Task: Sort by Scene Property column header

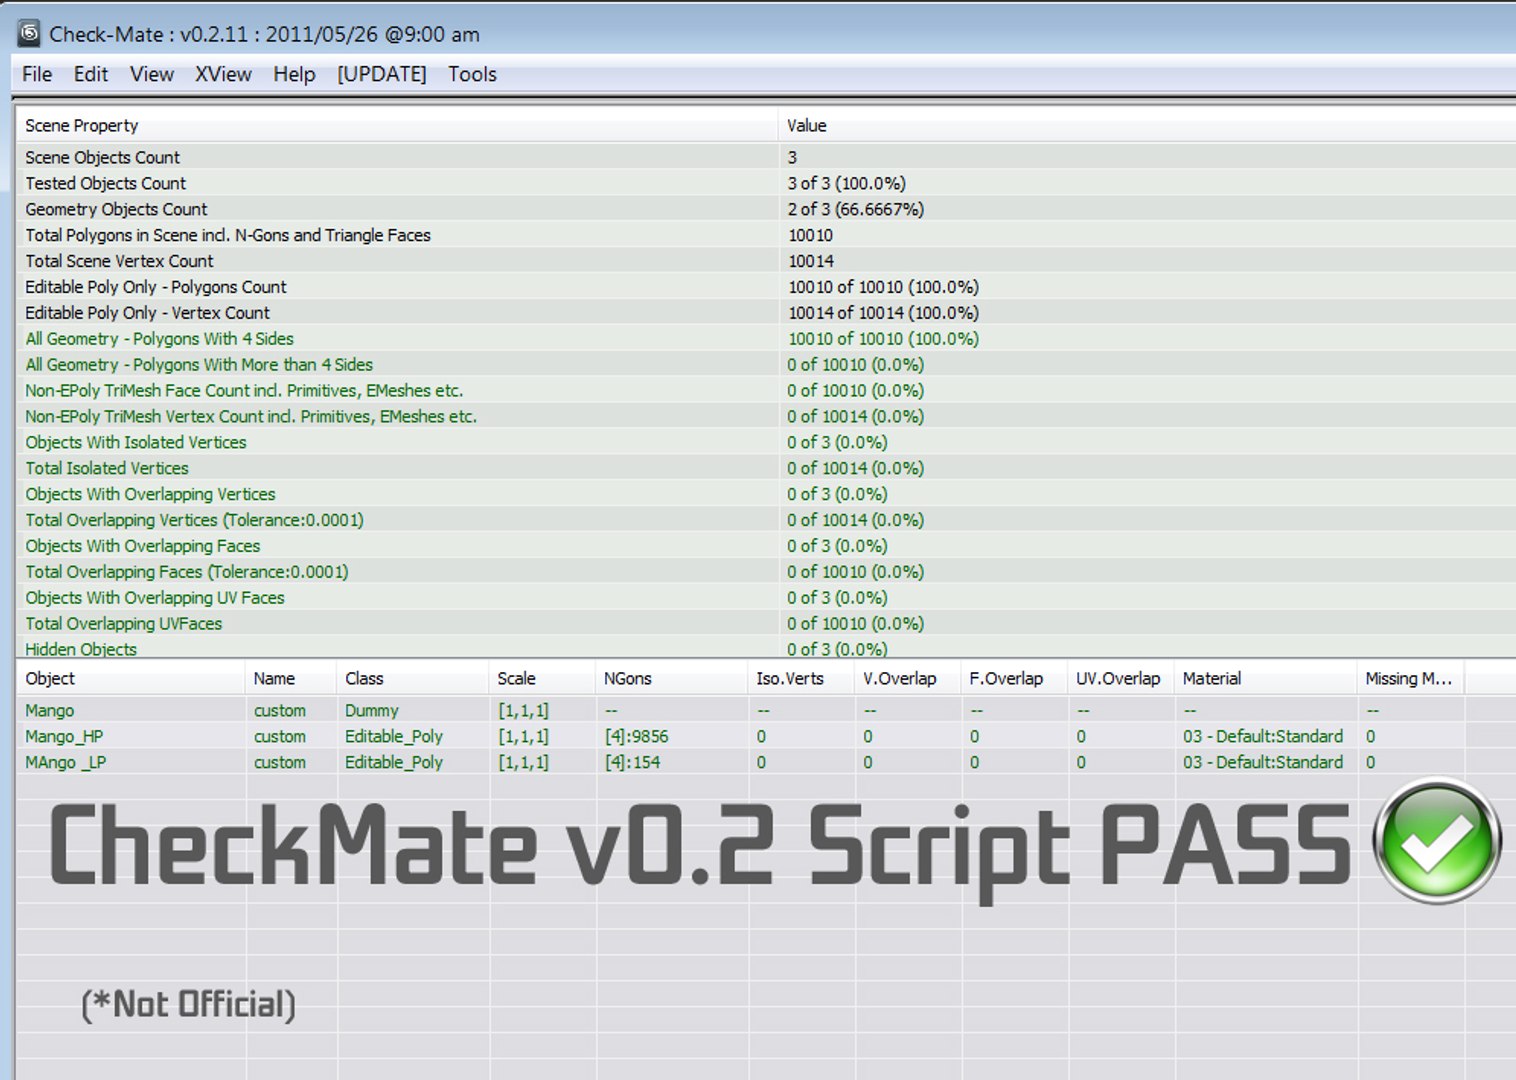Action: (397, 125)
